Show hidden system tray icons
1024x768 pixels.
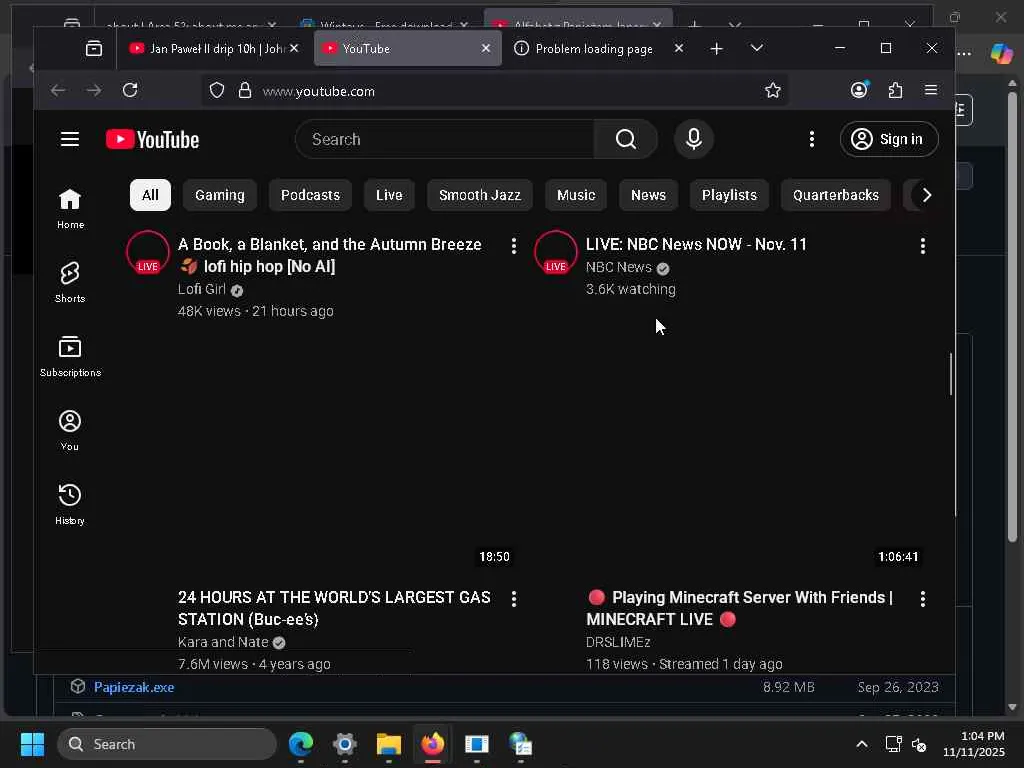pyautogui.click(x=862, y=744)
